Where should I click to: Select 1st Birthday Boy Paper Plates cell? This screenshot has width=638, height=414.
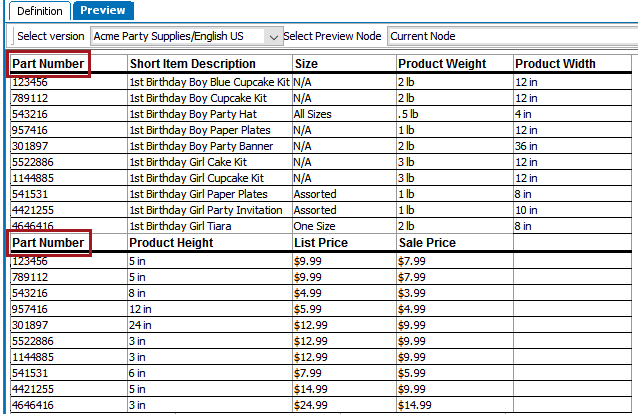(210, 130)
